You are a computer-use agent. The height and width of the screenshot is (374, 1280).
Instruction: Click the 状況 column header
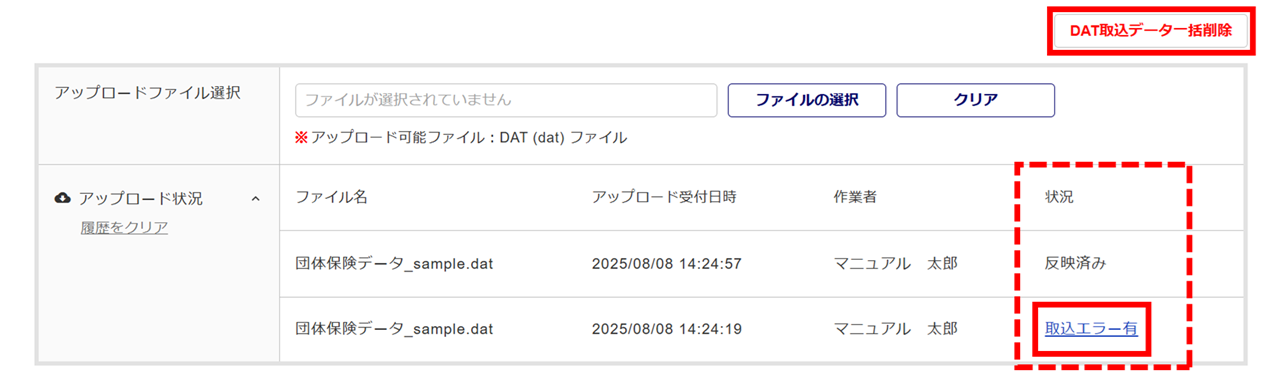1059,197
